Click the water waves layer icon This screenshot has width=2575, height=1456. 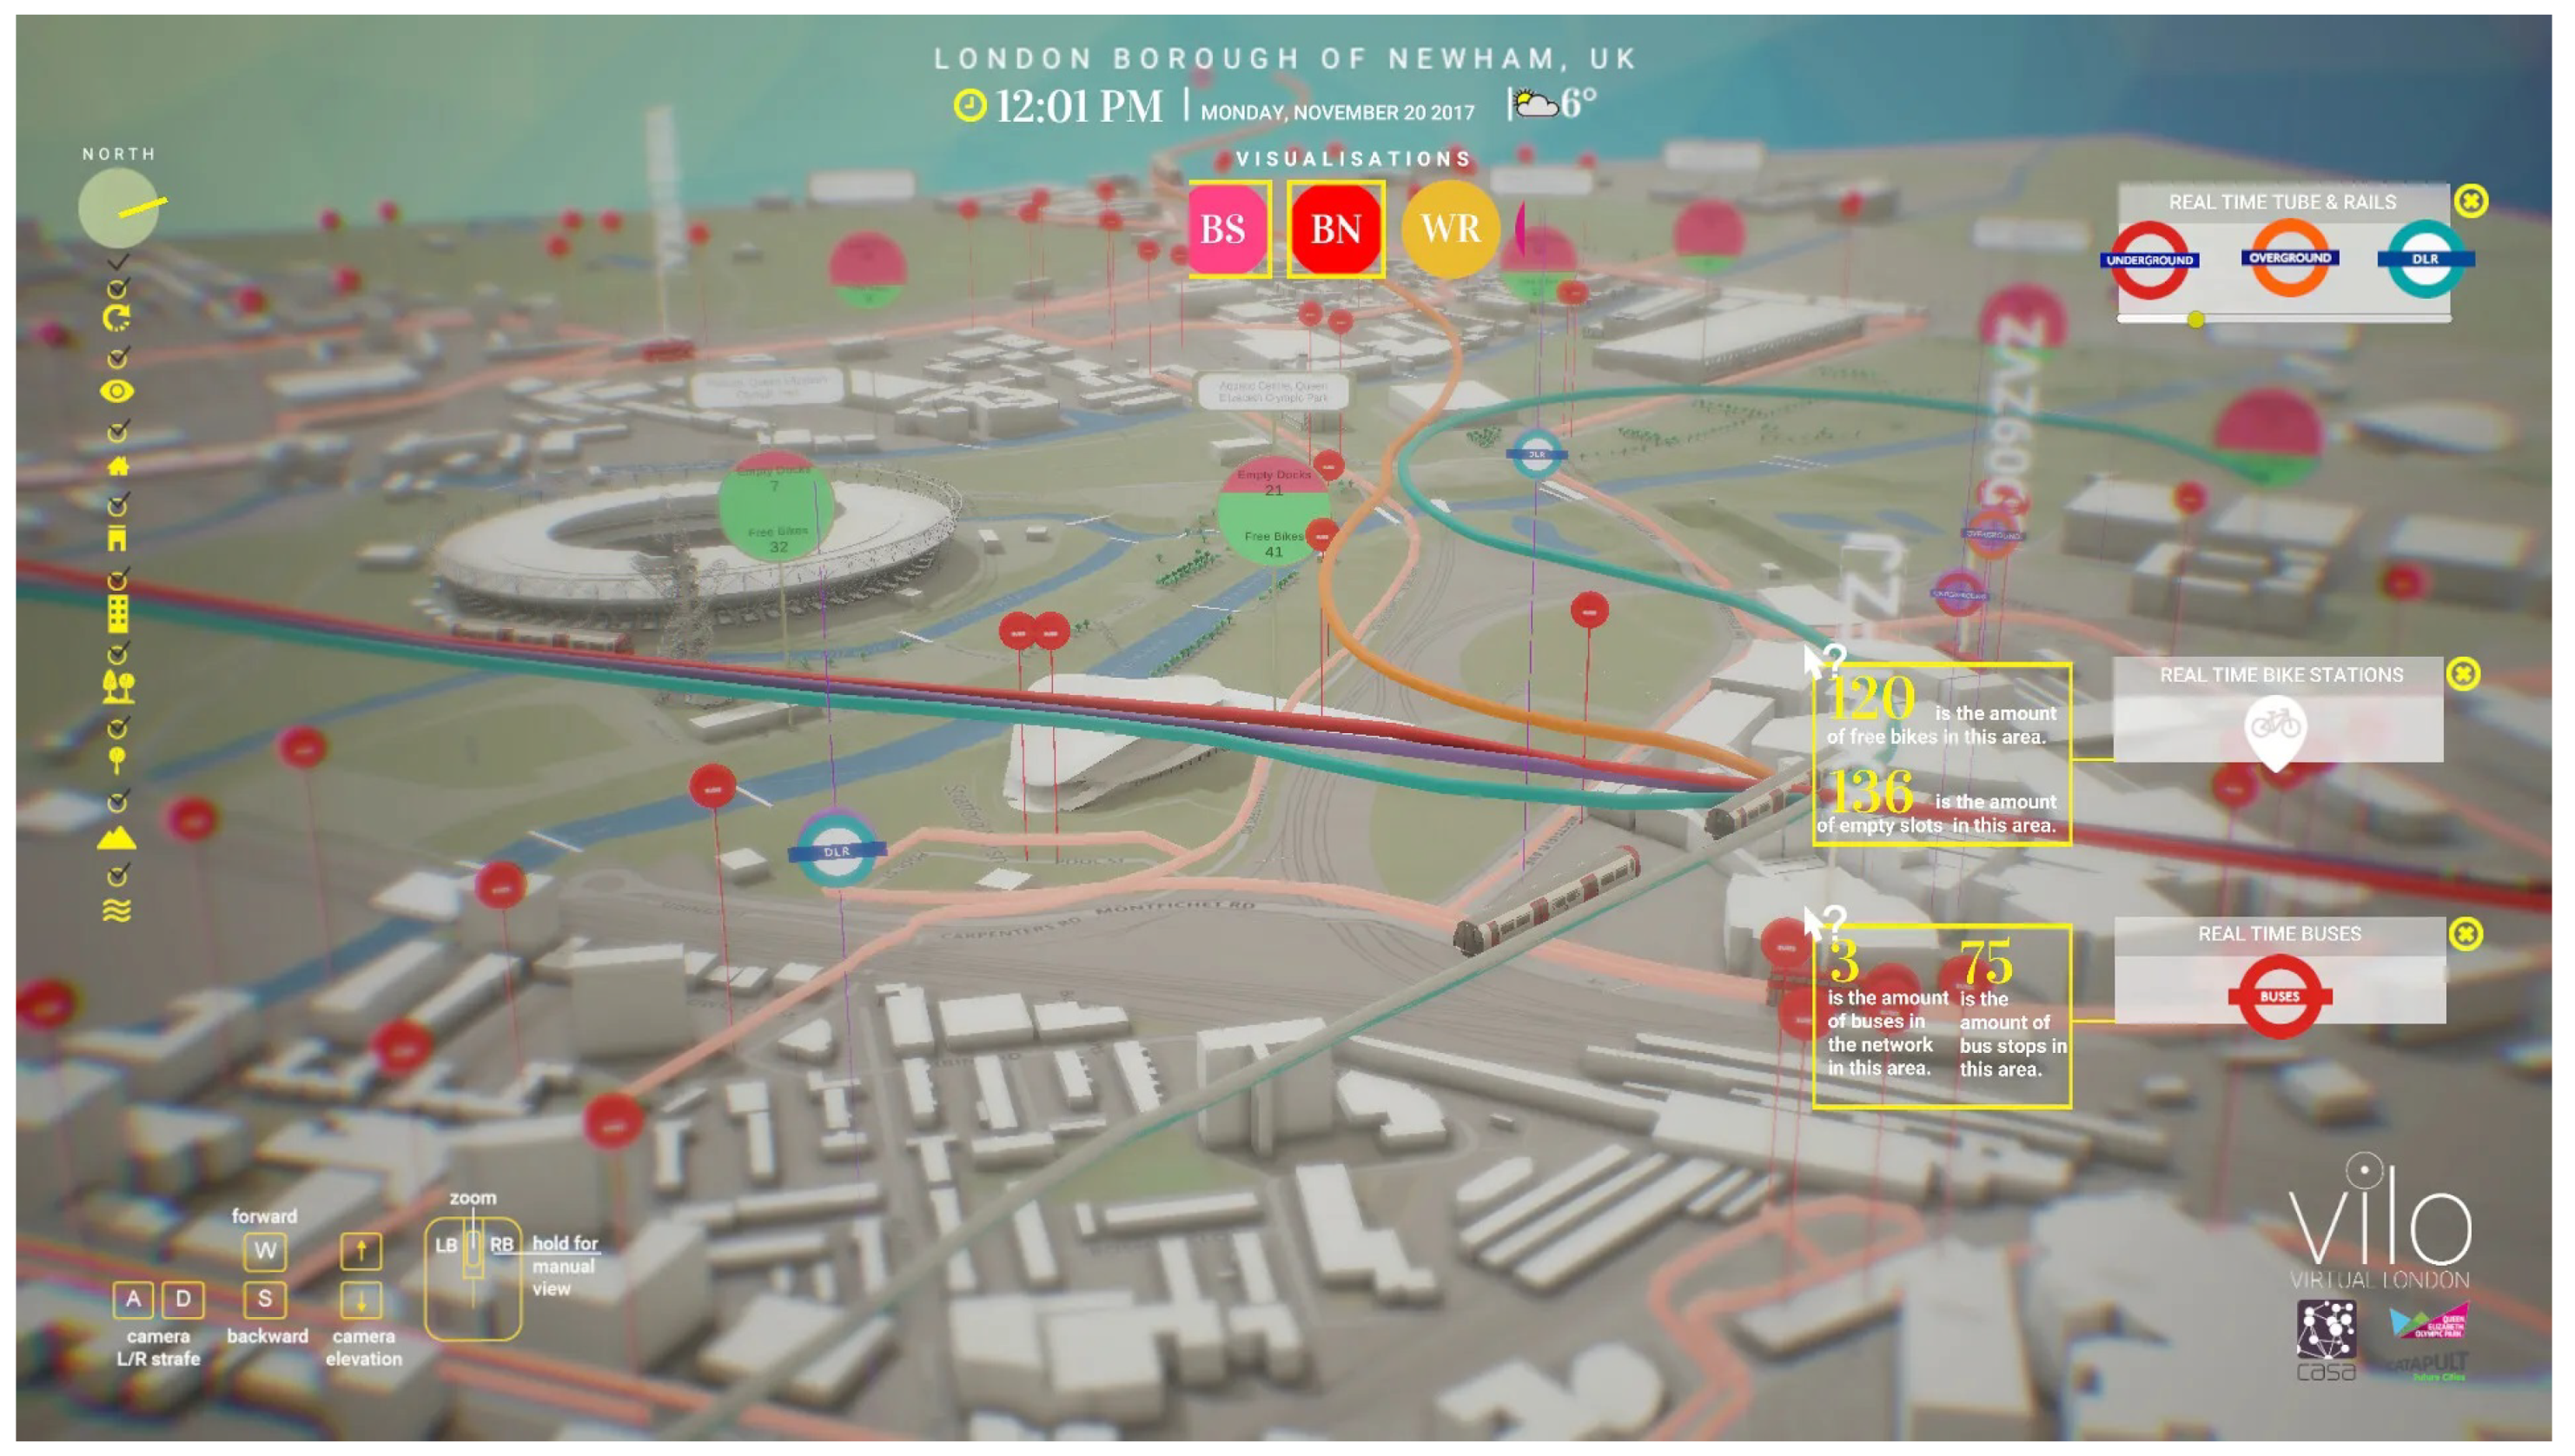(x=117, y=910)
